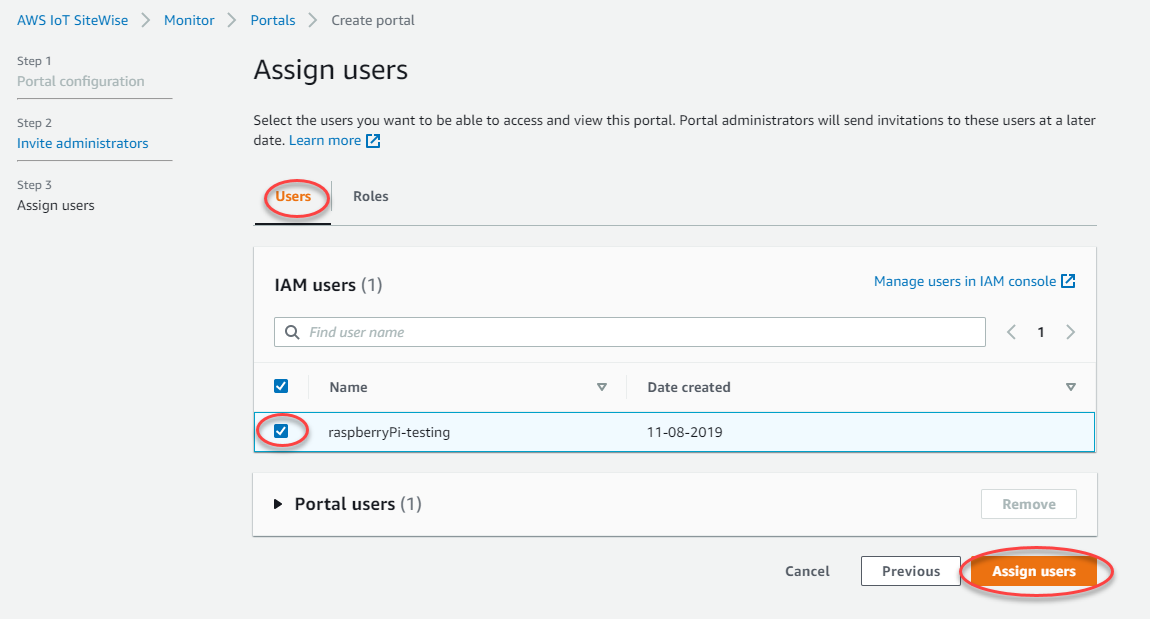Uncheck the raspberryPi-testing row checkbox
Screen dimensions: 1150x619
click(x=281, y=431)
